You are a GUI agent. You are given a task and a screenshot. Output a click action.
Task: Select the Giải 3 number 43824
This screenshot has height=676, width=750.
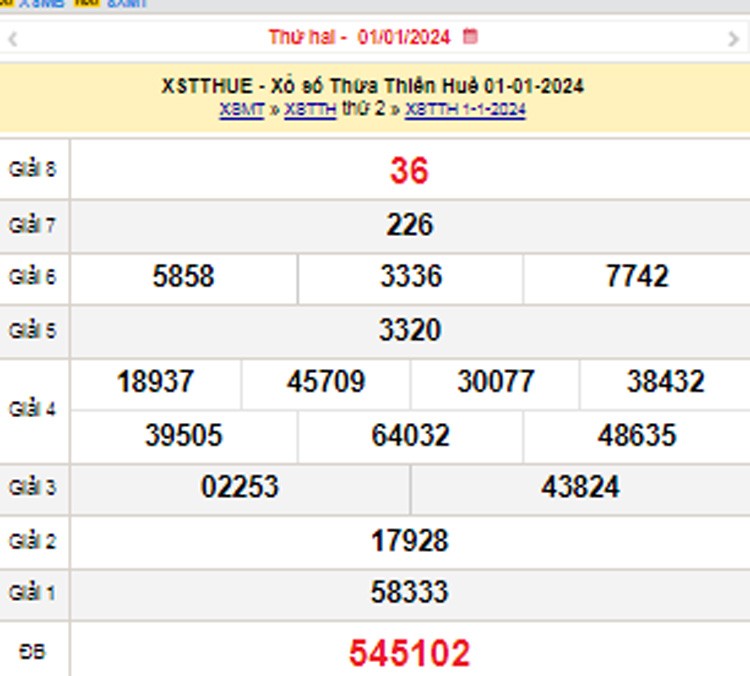tap(580, 488)
